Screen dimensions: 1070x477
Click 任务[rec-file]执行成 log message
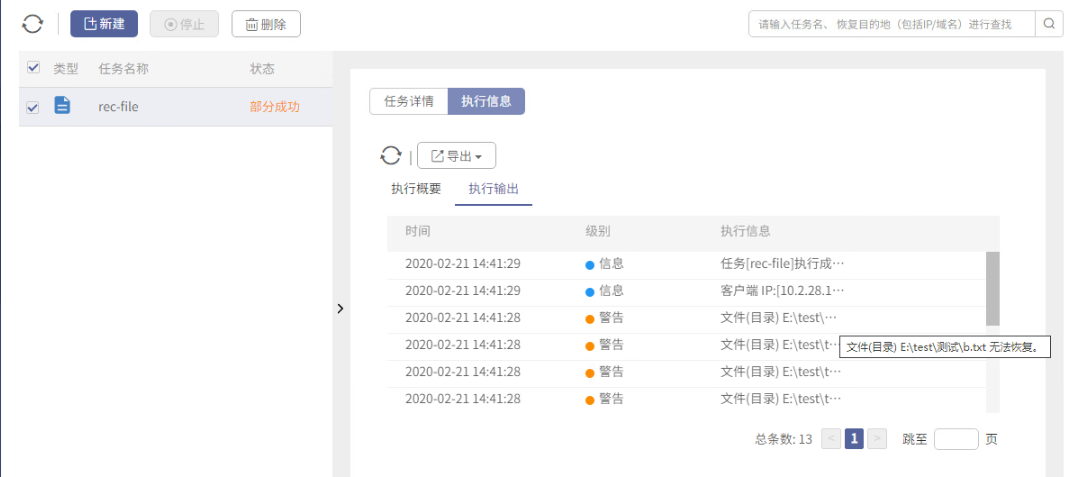point(783,263)
